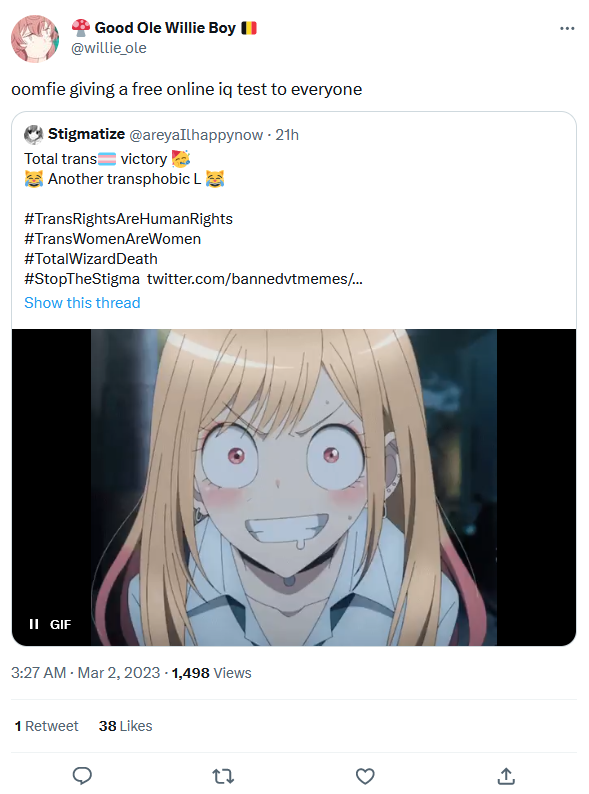
Task: Open Good Ole Willie Boy's profile avatar
Action: (x=35, y=38)
